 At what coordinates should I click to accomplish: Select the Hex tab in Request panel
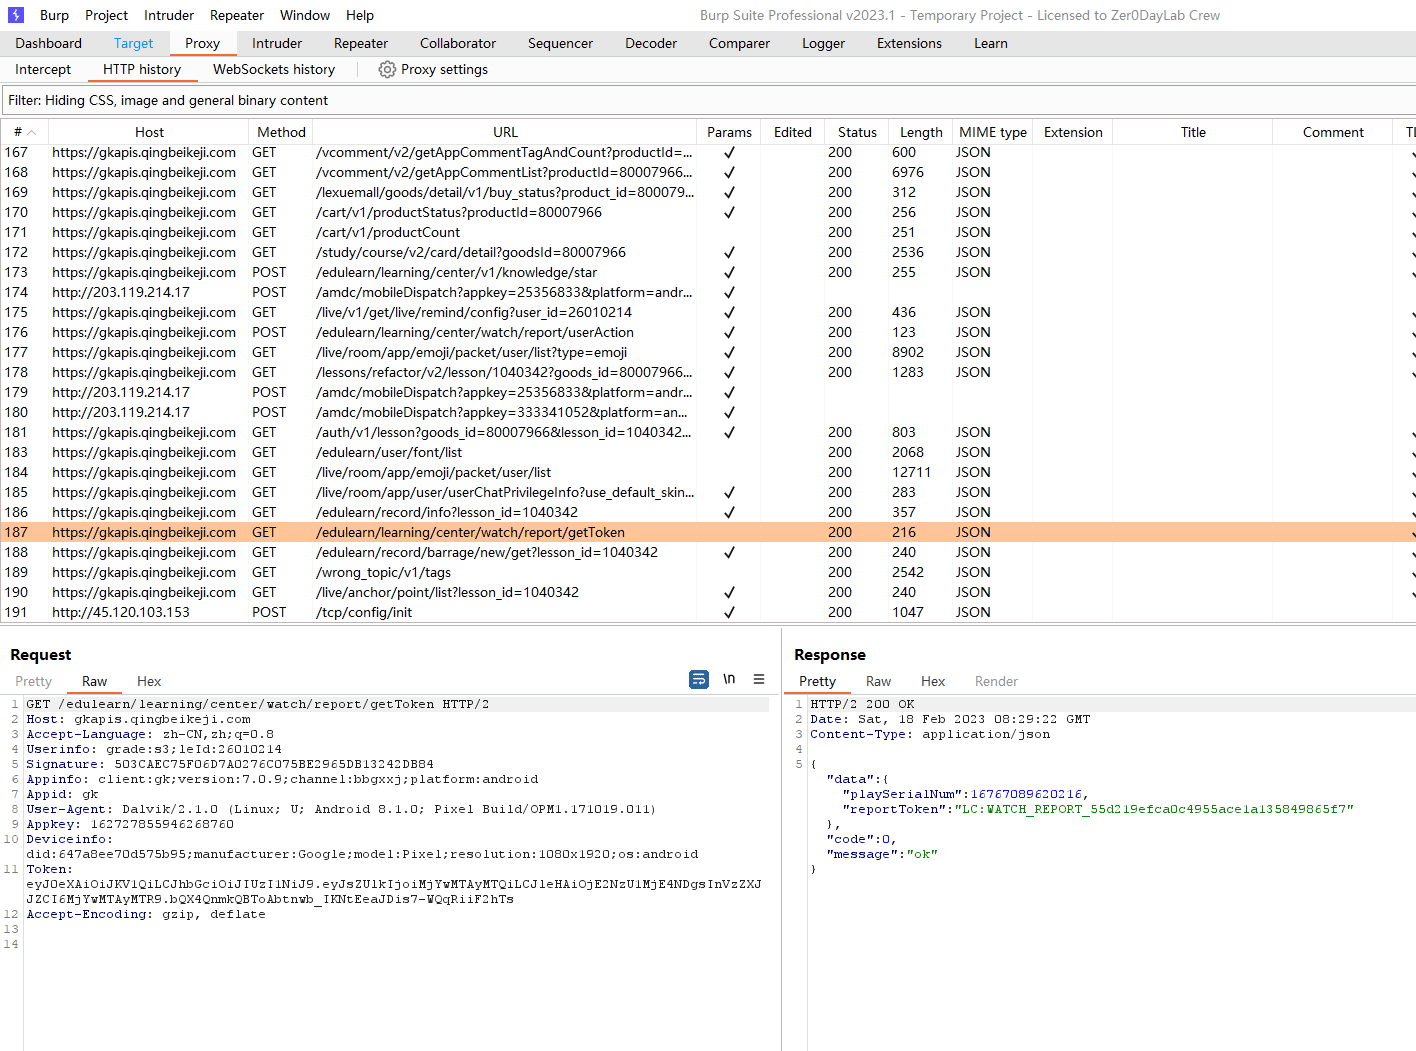[x=149, y=681]
